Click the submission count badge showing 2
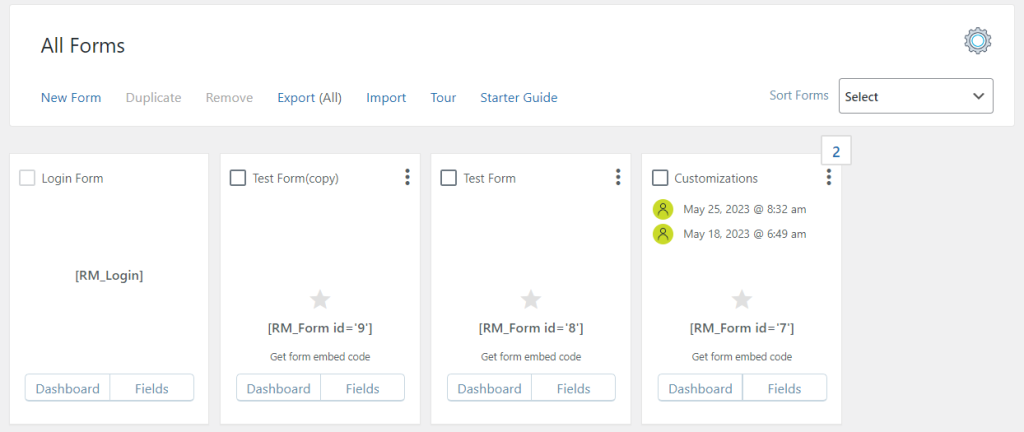The height and width of the screenshot is (432, 1024). tap(836, 152)
